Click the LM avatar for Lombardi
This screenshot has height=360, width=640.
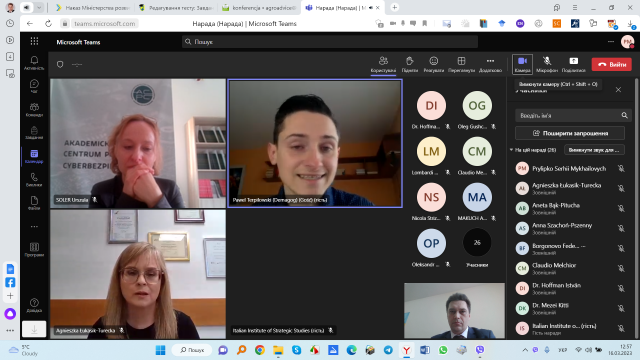pos(431,151)
